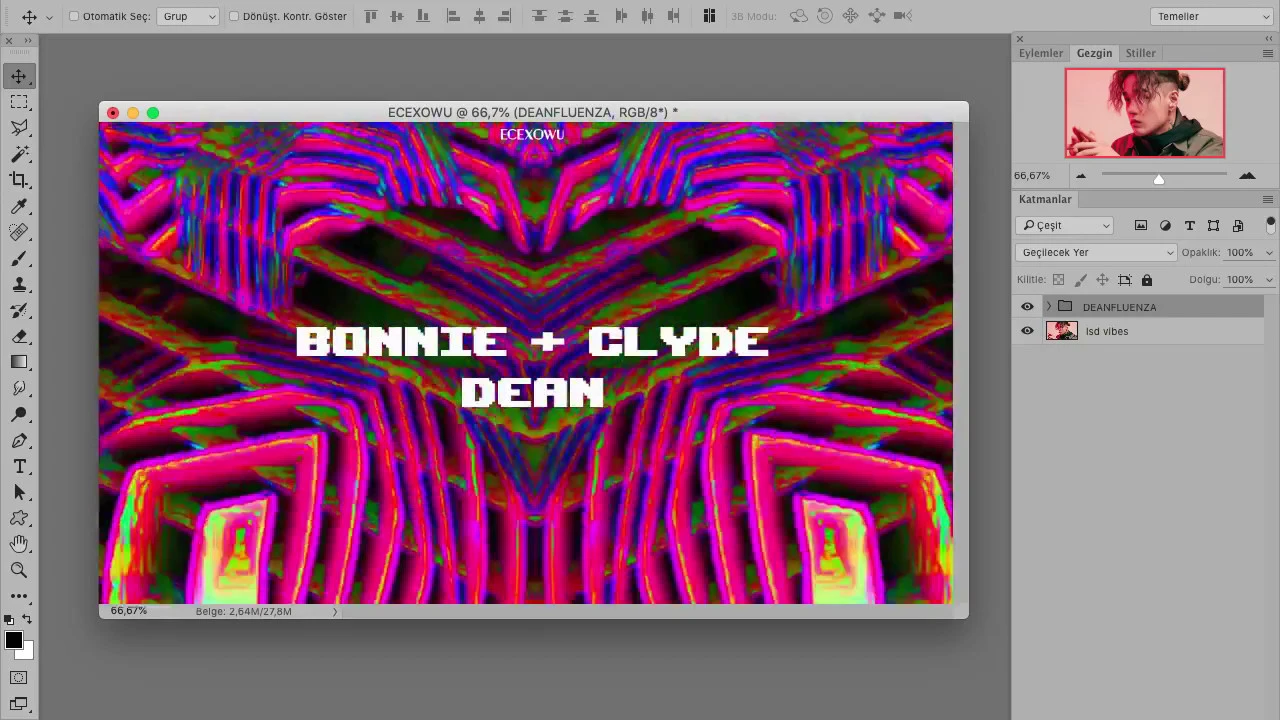The image size is (1280, 720).
Task: Switch to the Eylemler tab
Action: (1040, 53)
